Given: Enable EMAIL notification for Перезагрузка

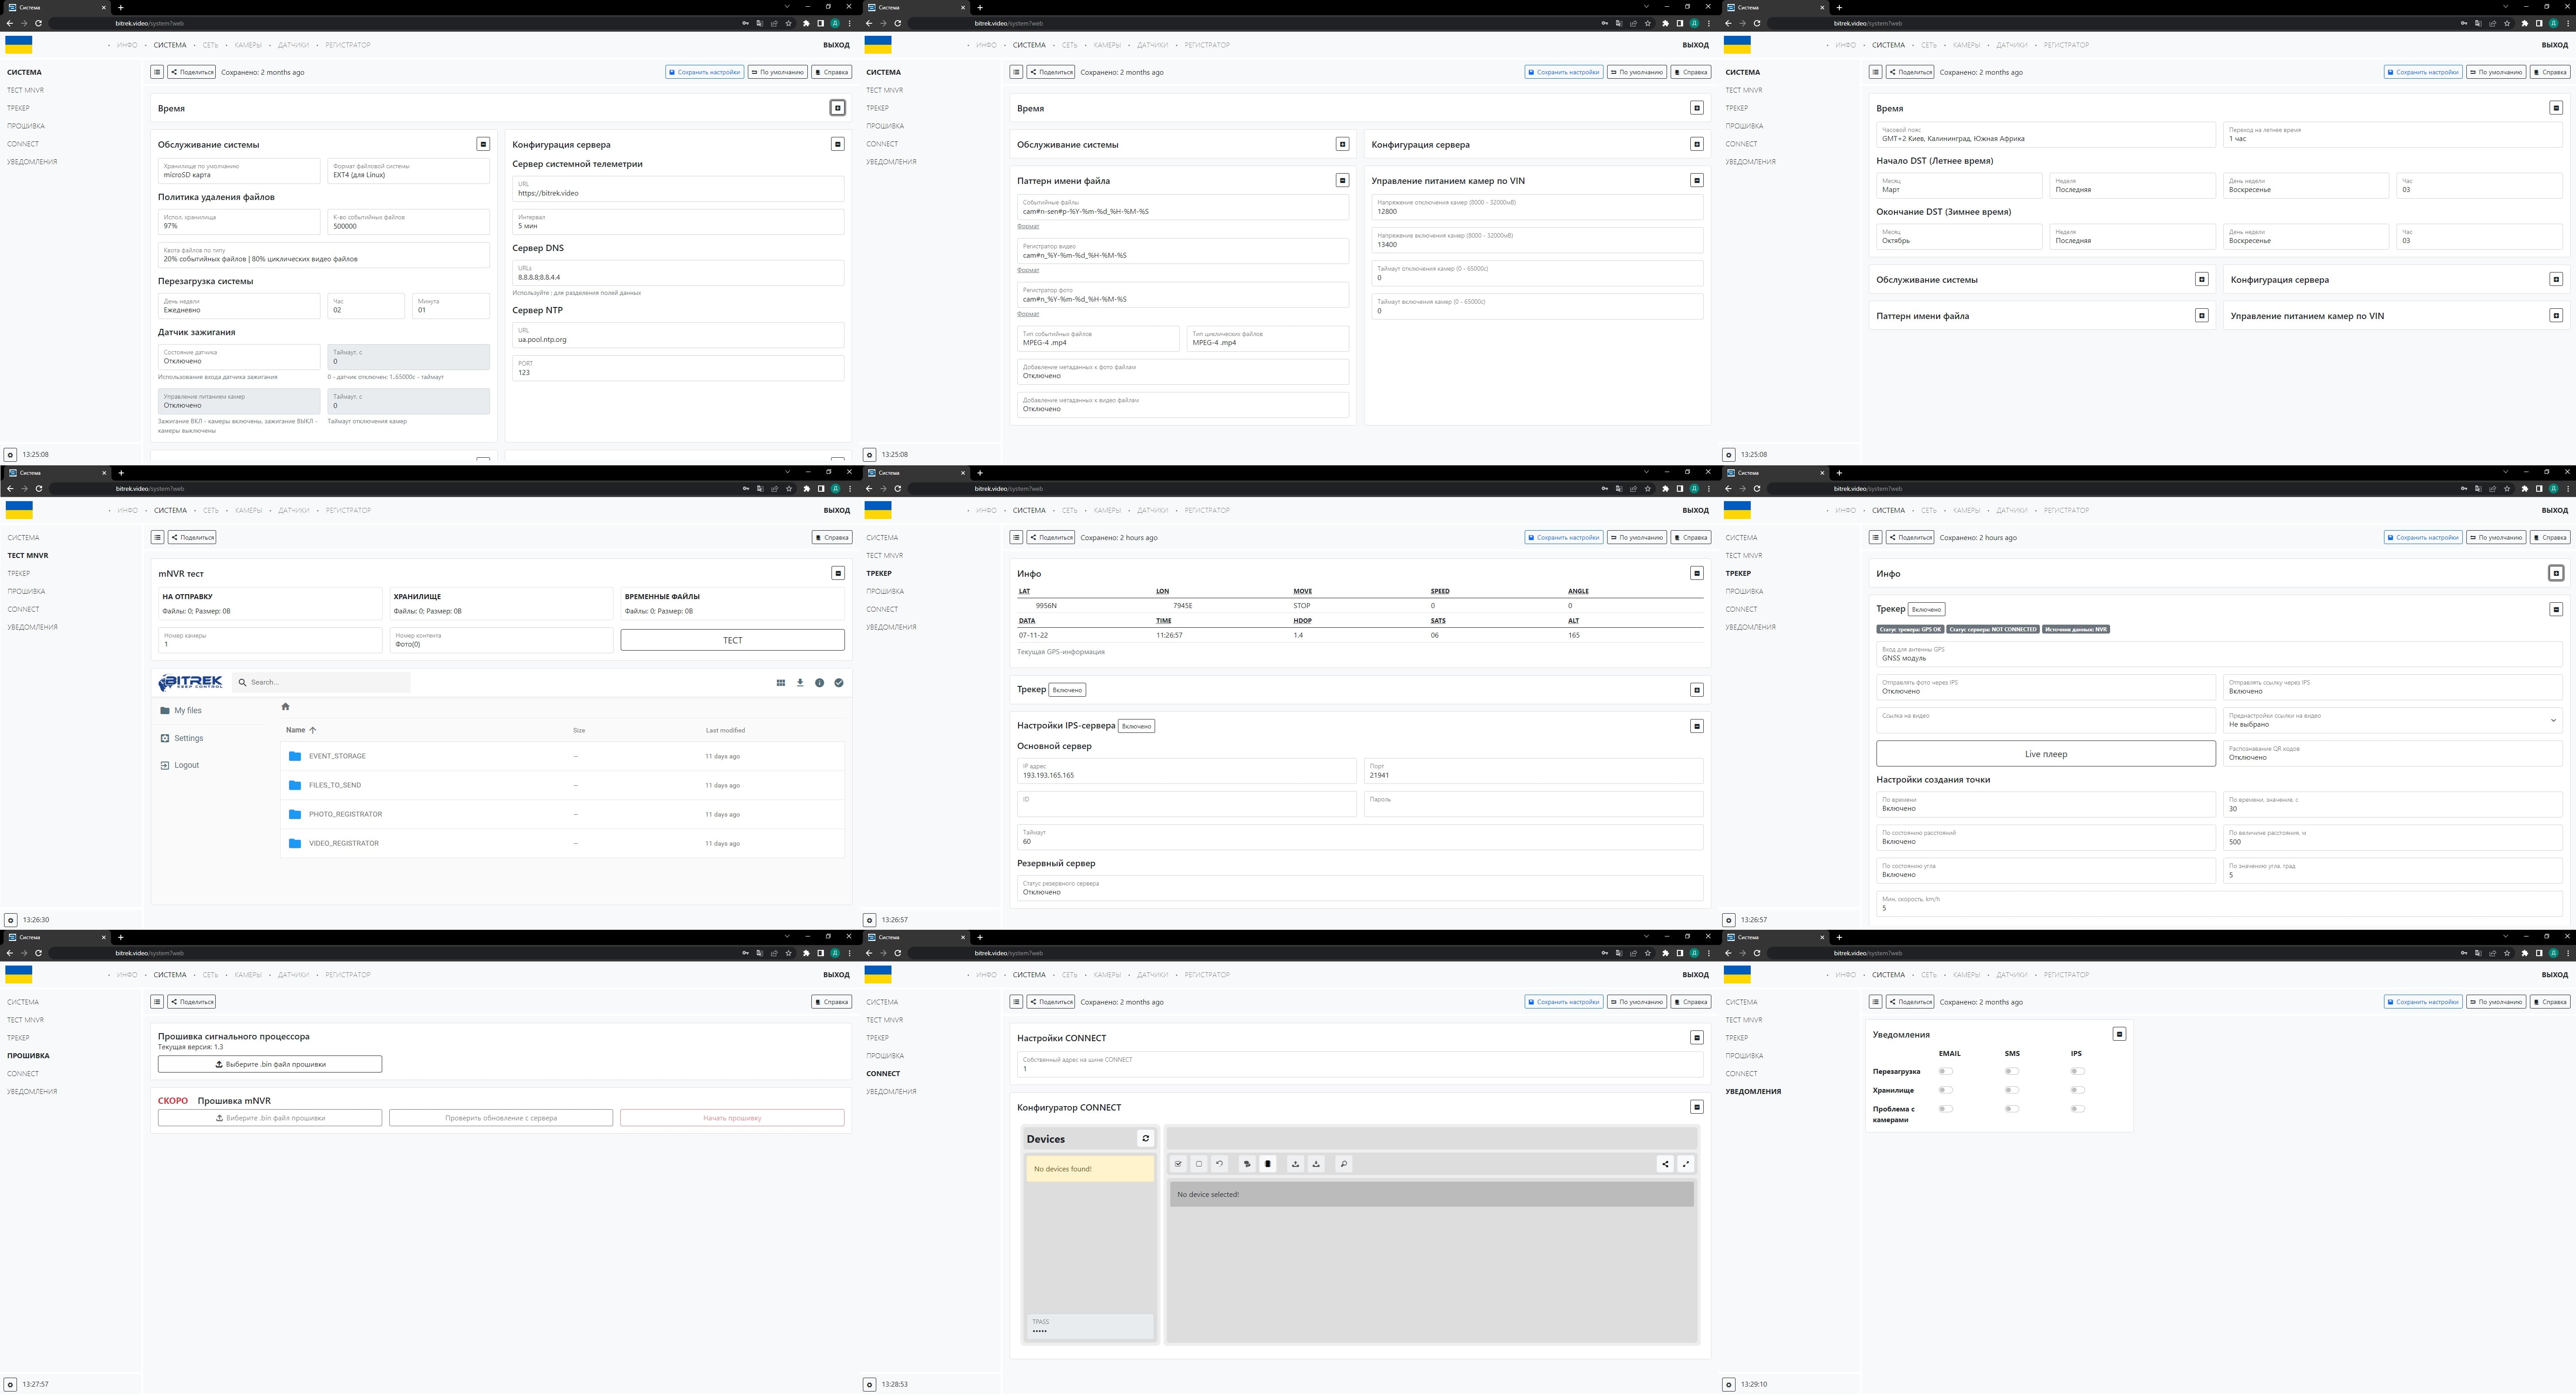Looking at the screenshot, I should (x=1945, y=1072).
